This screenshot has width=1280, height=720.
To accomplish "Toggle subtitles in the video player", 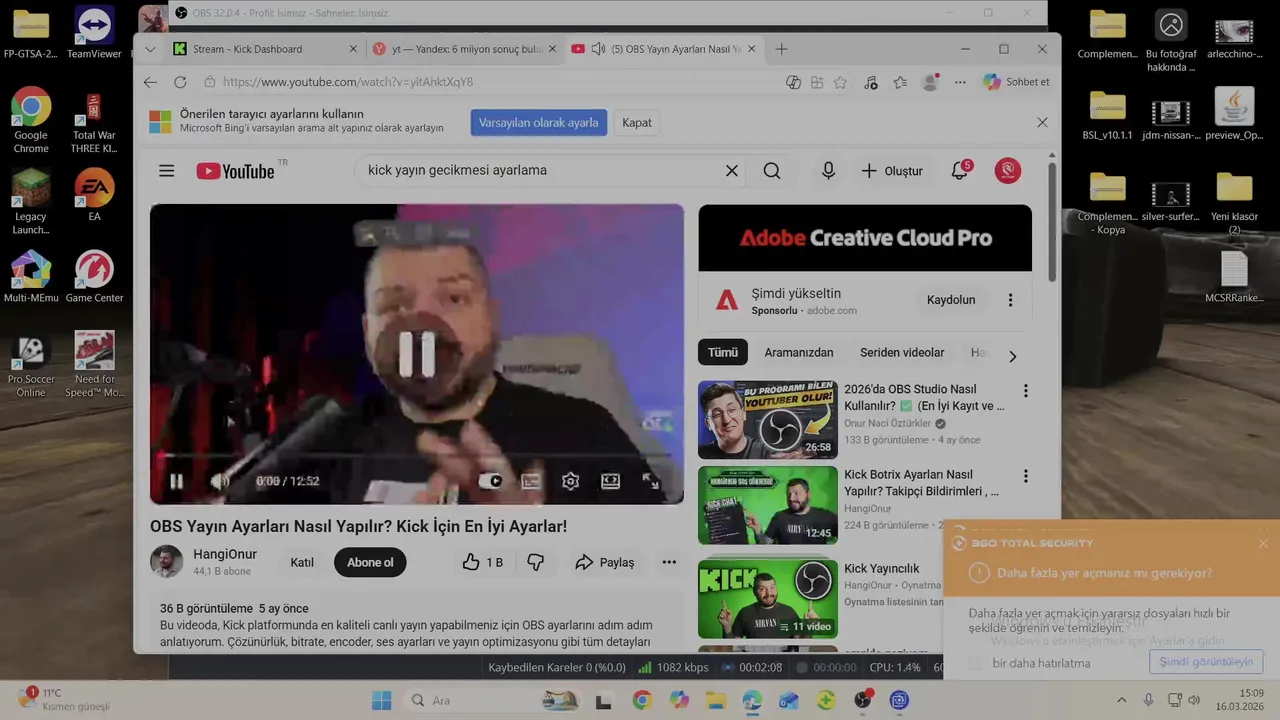I will pos(531,481).
